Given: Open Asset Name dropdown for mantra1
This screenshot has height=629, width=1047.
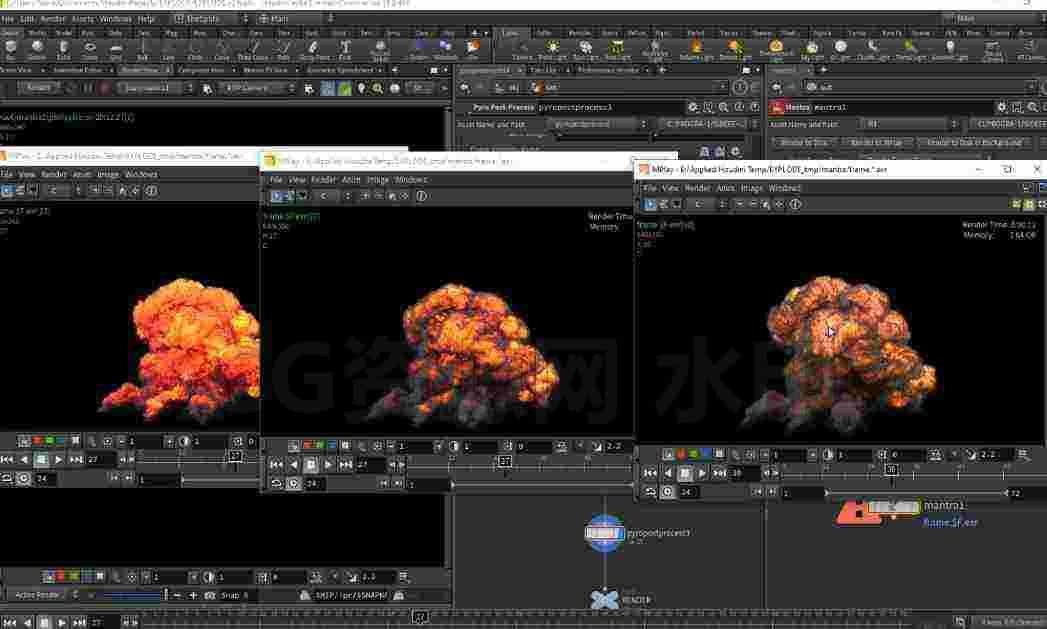Looking at the screenshot, I should 909,124.
